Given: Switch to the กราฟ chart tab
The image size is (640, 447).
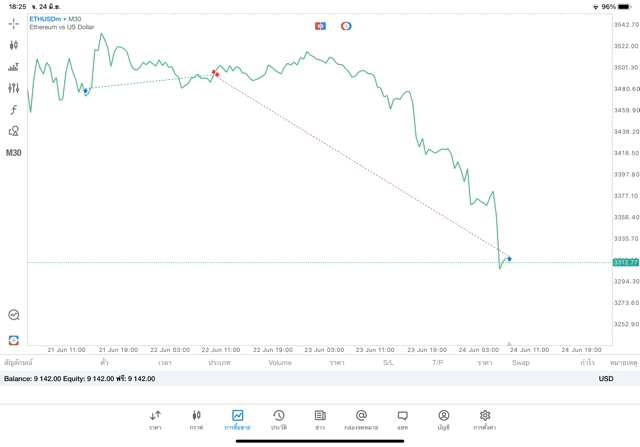Looking at the screenshot, I should tap(196, 419).
